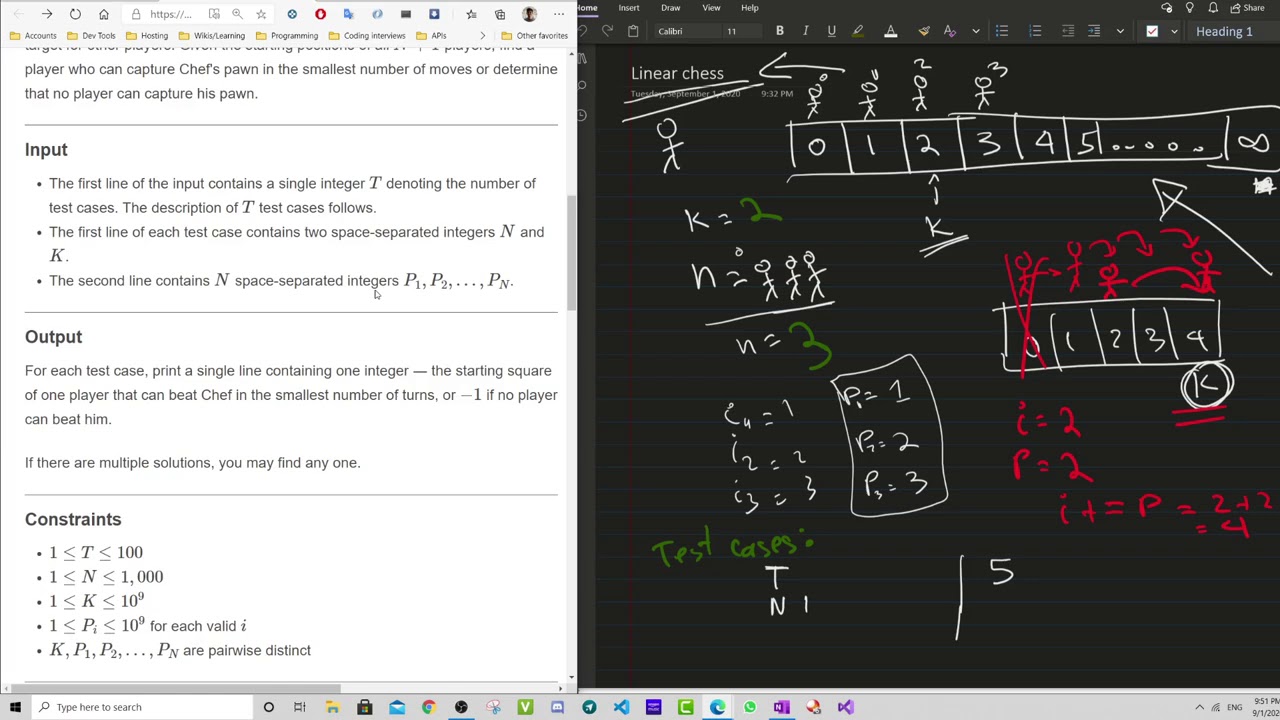Decrease paragraph indent
The height and width of the screenshot is (720, 1280).
pos(1068,31)
